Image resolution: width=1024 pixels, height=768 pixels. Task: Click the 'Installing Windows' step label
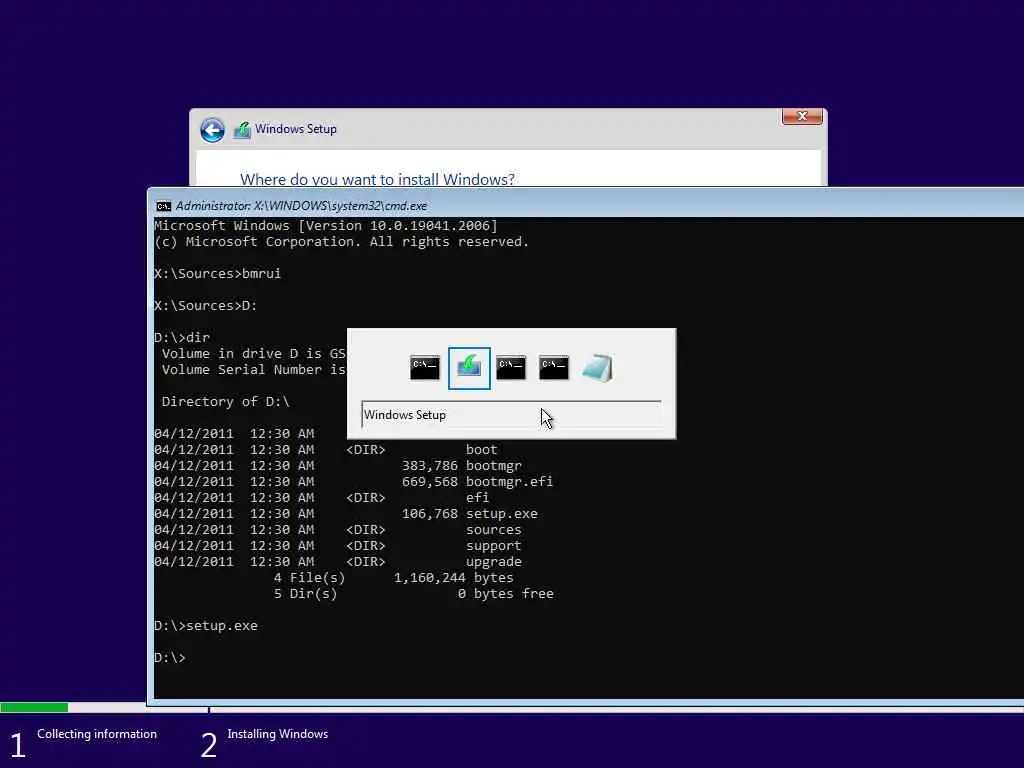pos(278,734)
